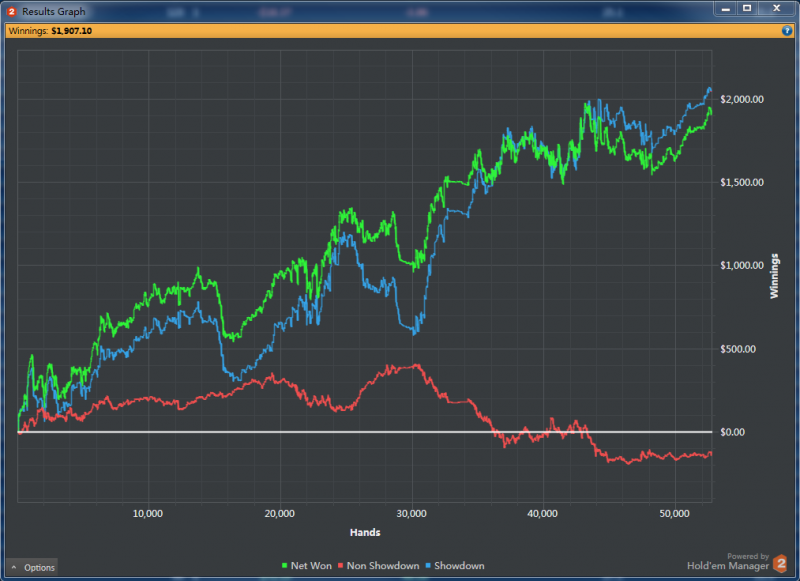Viewport: 800px width, 581px height.
Task: Click the green Net Won color square
Action: (284, 566)
